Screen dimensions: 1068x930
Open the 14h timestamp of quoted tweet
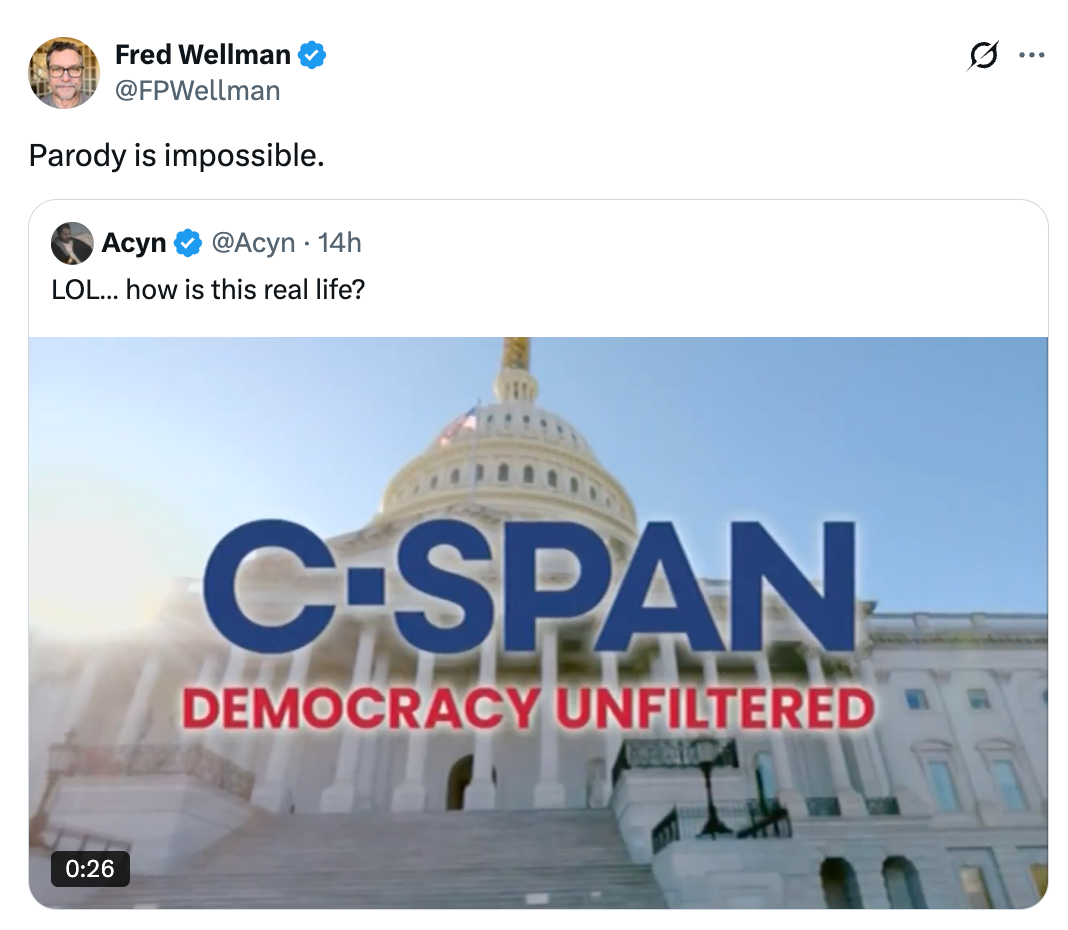pyautogui.click(x=340, y=243)
